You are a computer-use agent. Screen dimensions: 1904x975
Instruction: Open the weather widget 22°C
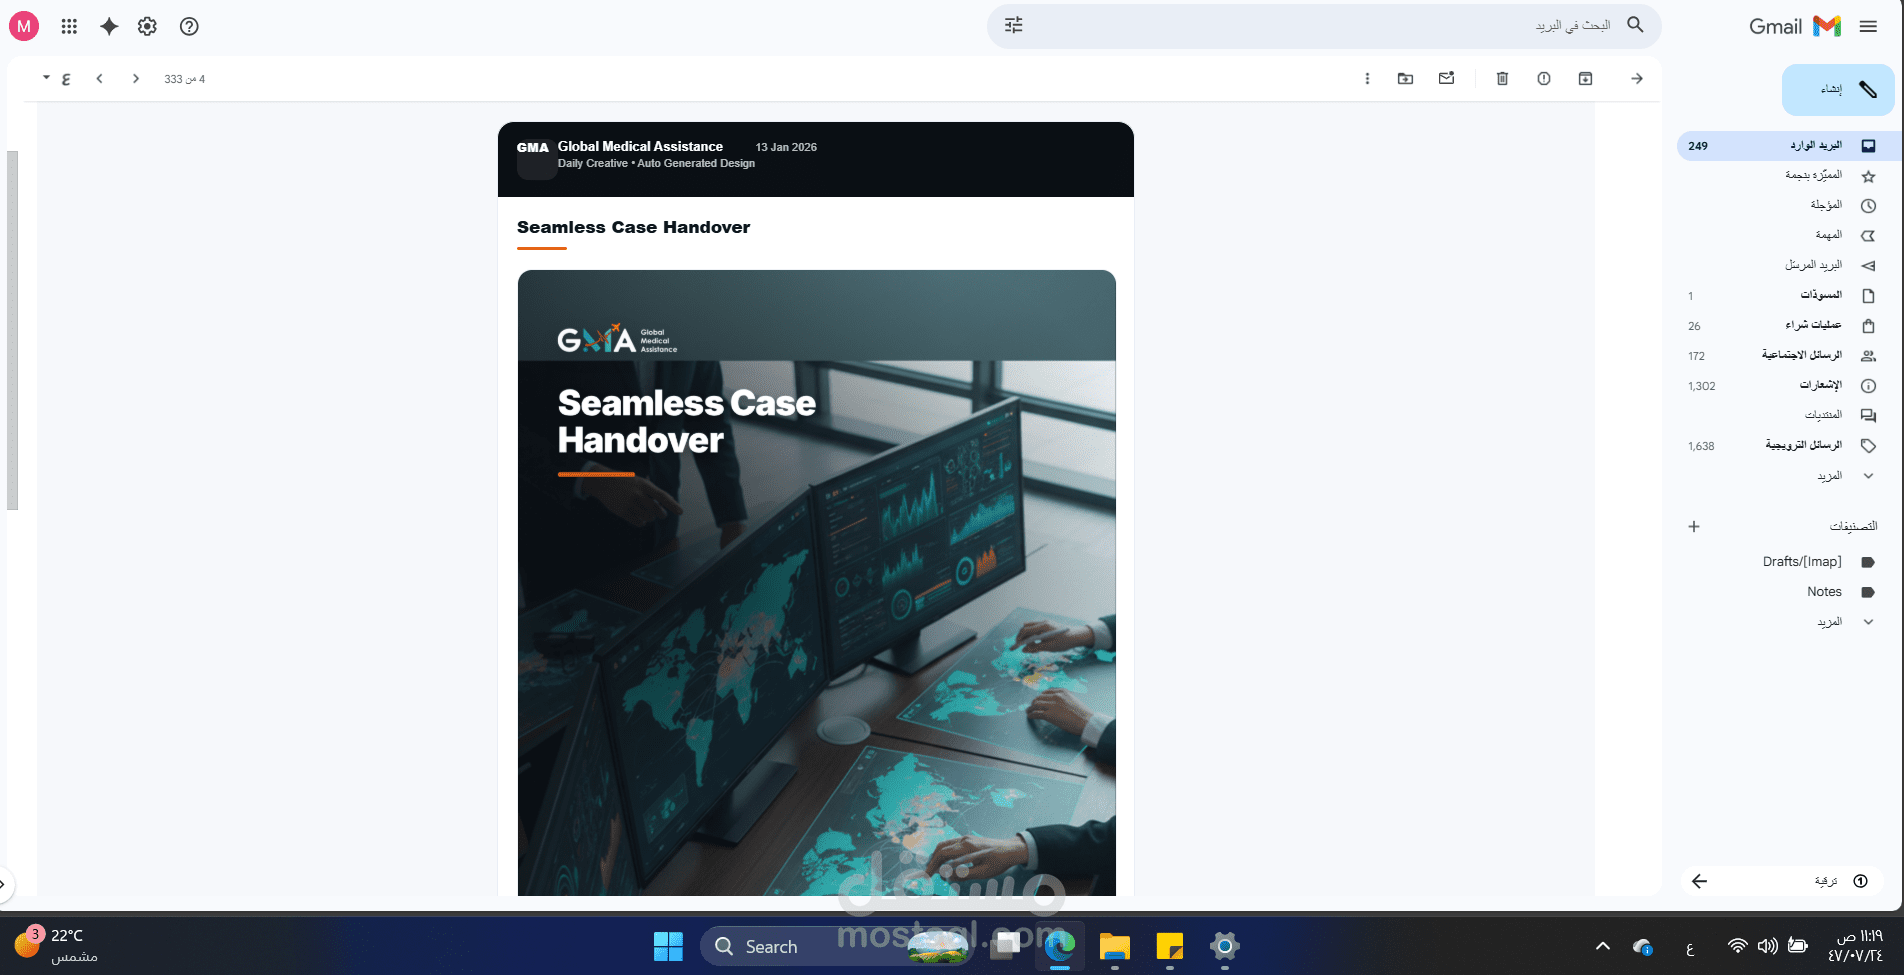tap(56, 946)
